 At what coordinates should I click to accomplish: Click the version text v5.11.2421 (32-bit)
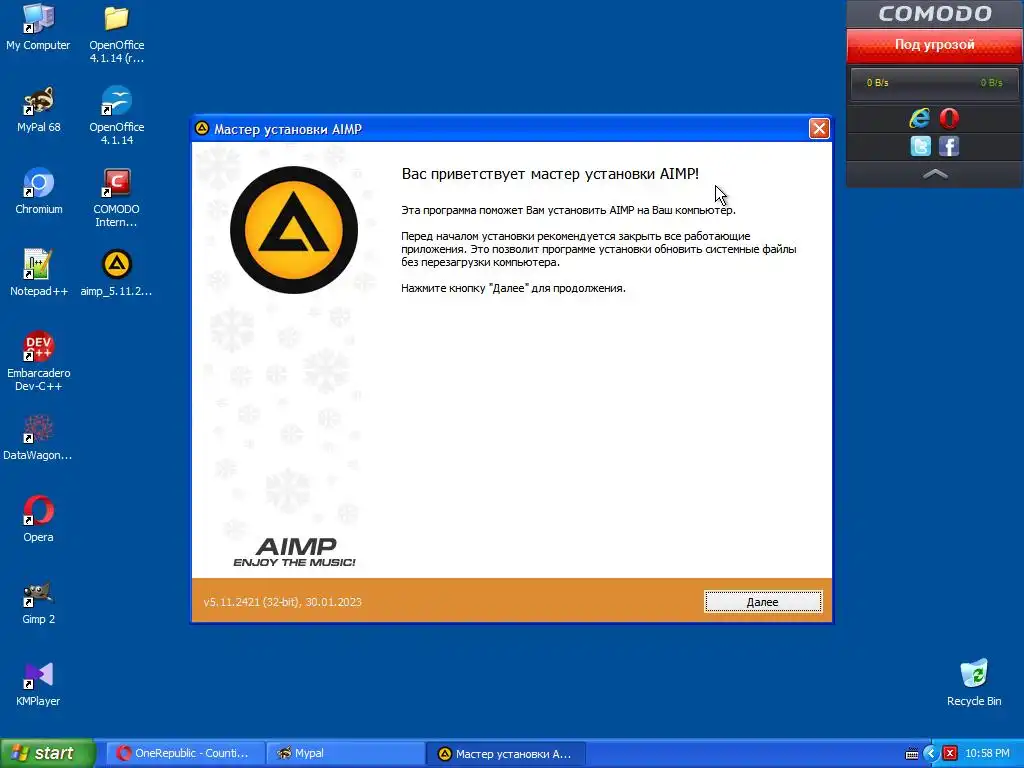coord(282,601)
